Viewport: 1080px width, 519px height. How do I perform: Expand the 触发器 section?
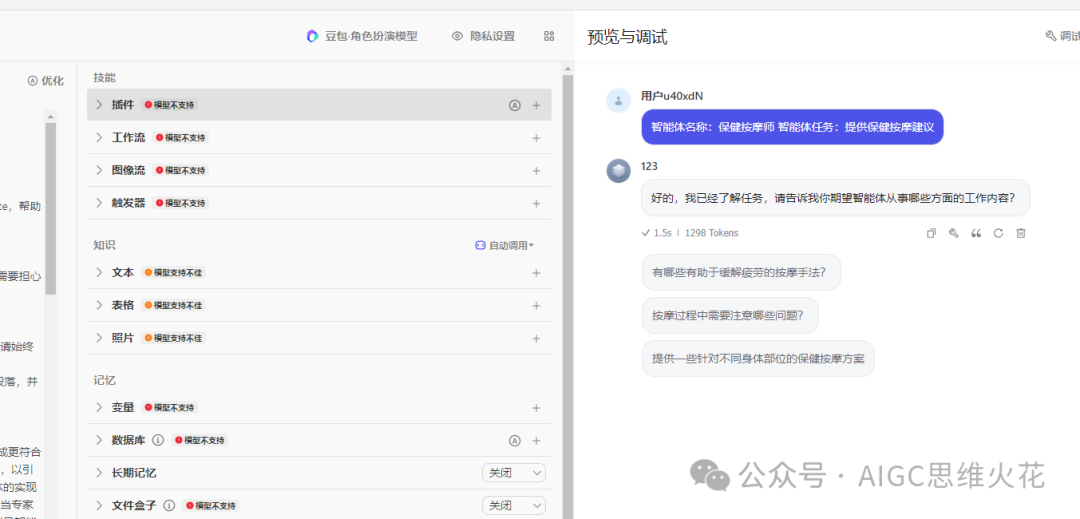point(99,203)
